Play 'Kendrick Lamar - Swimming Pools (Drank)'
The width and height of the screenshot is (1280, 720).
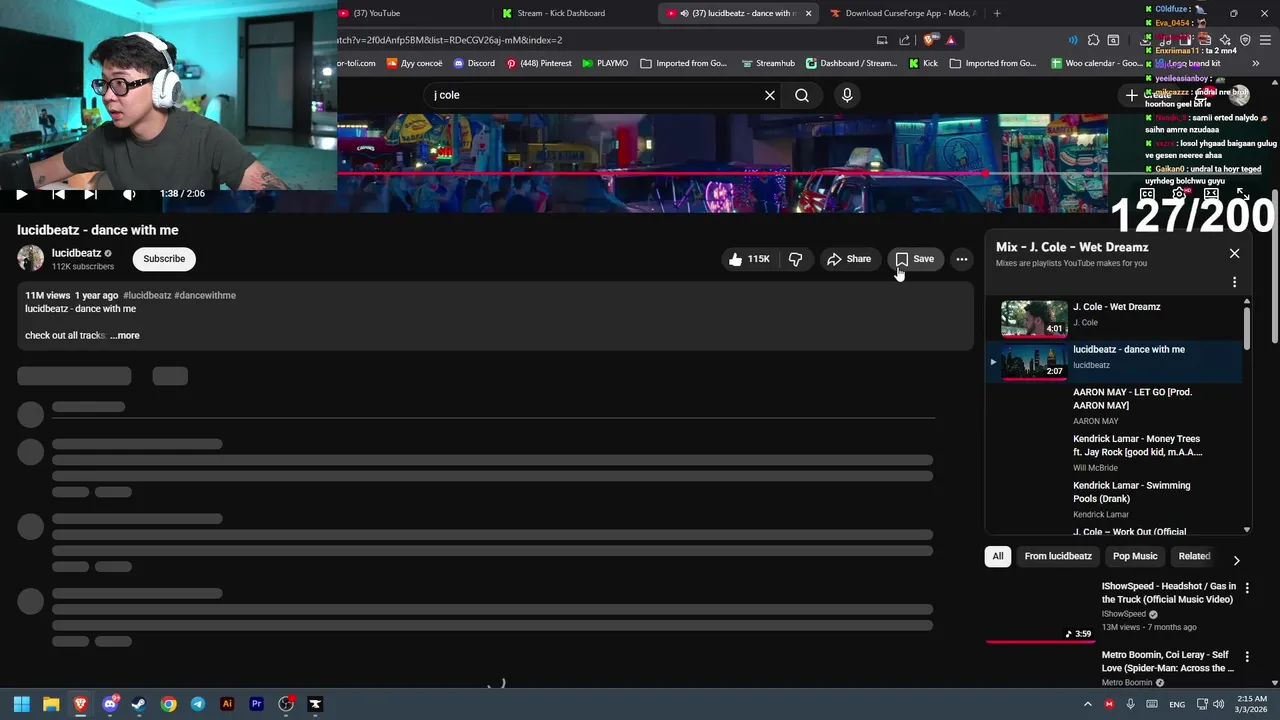(1116, 501)
